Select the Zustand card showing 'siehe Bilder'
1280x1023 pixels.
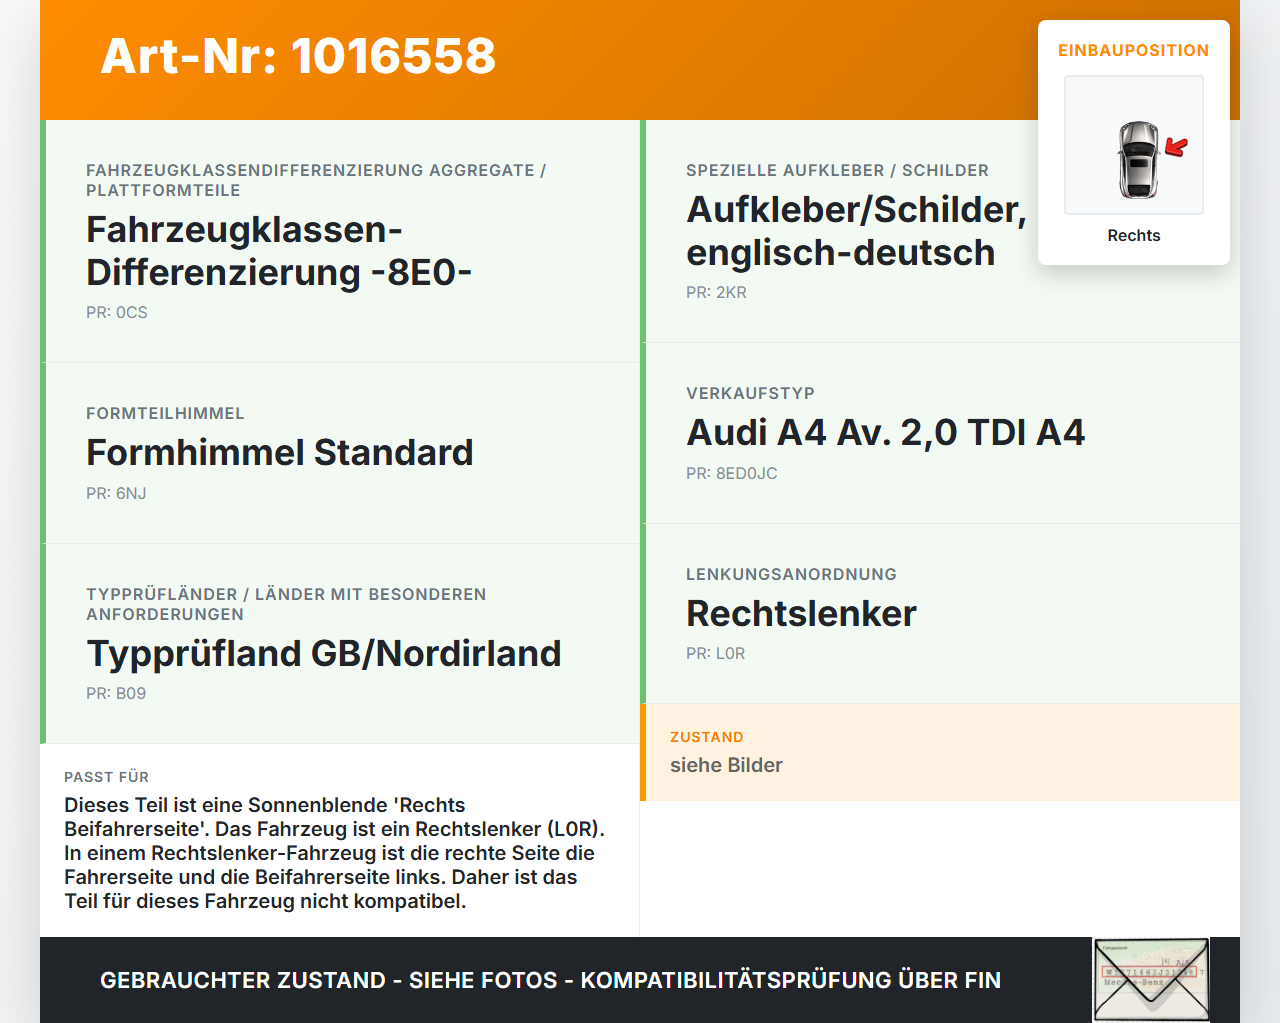[940, 752]
